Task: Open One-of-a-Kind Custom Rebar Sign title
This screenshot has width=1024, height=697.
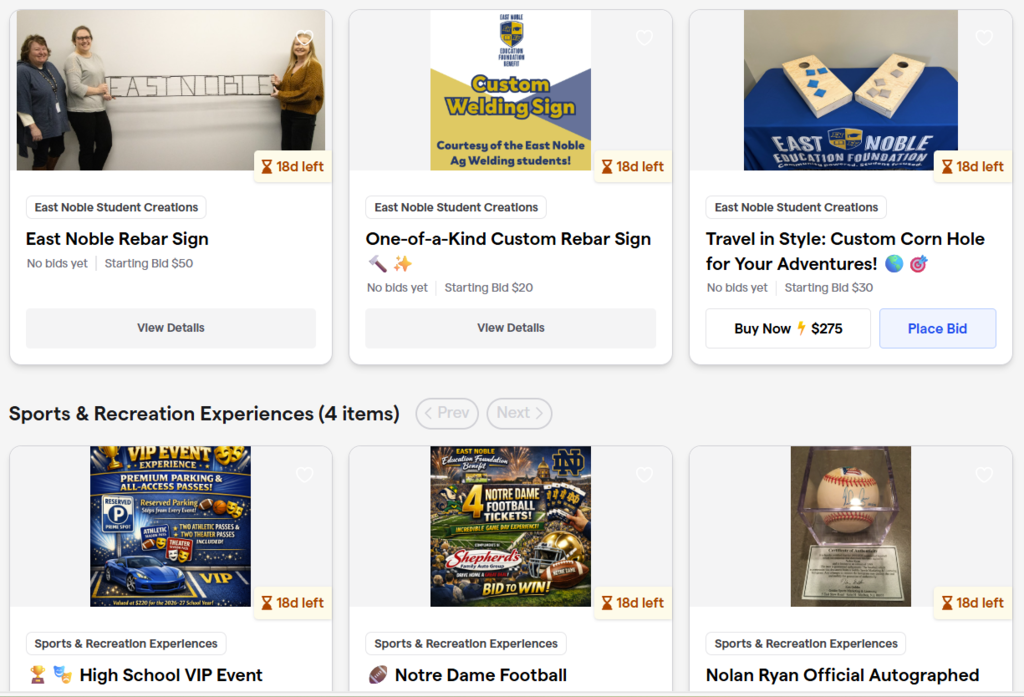Action: (508, 239)
